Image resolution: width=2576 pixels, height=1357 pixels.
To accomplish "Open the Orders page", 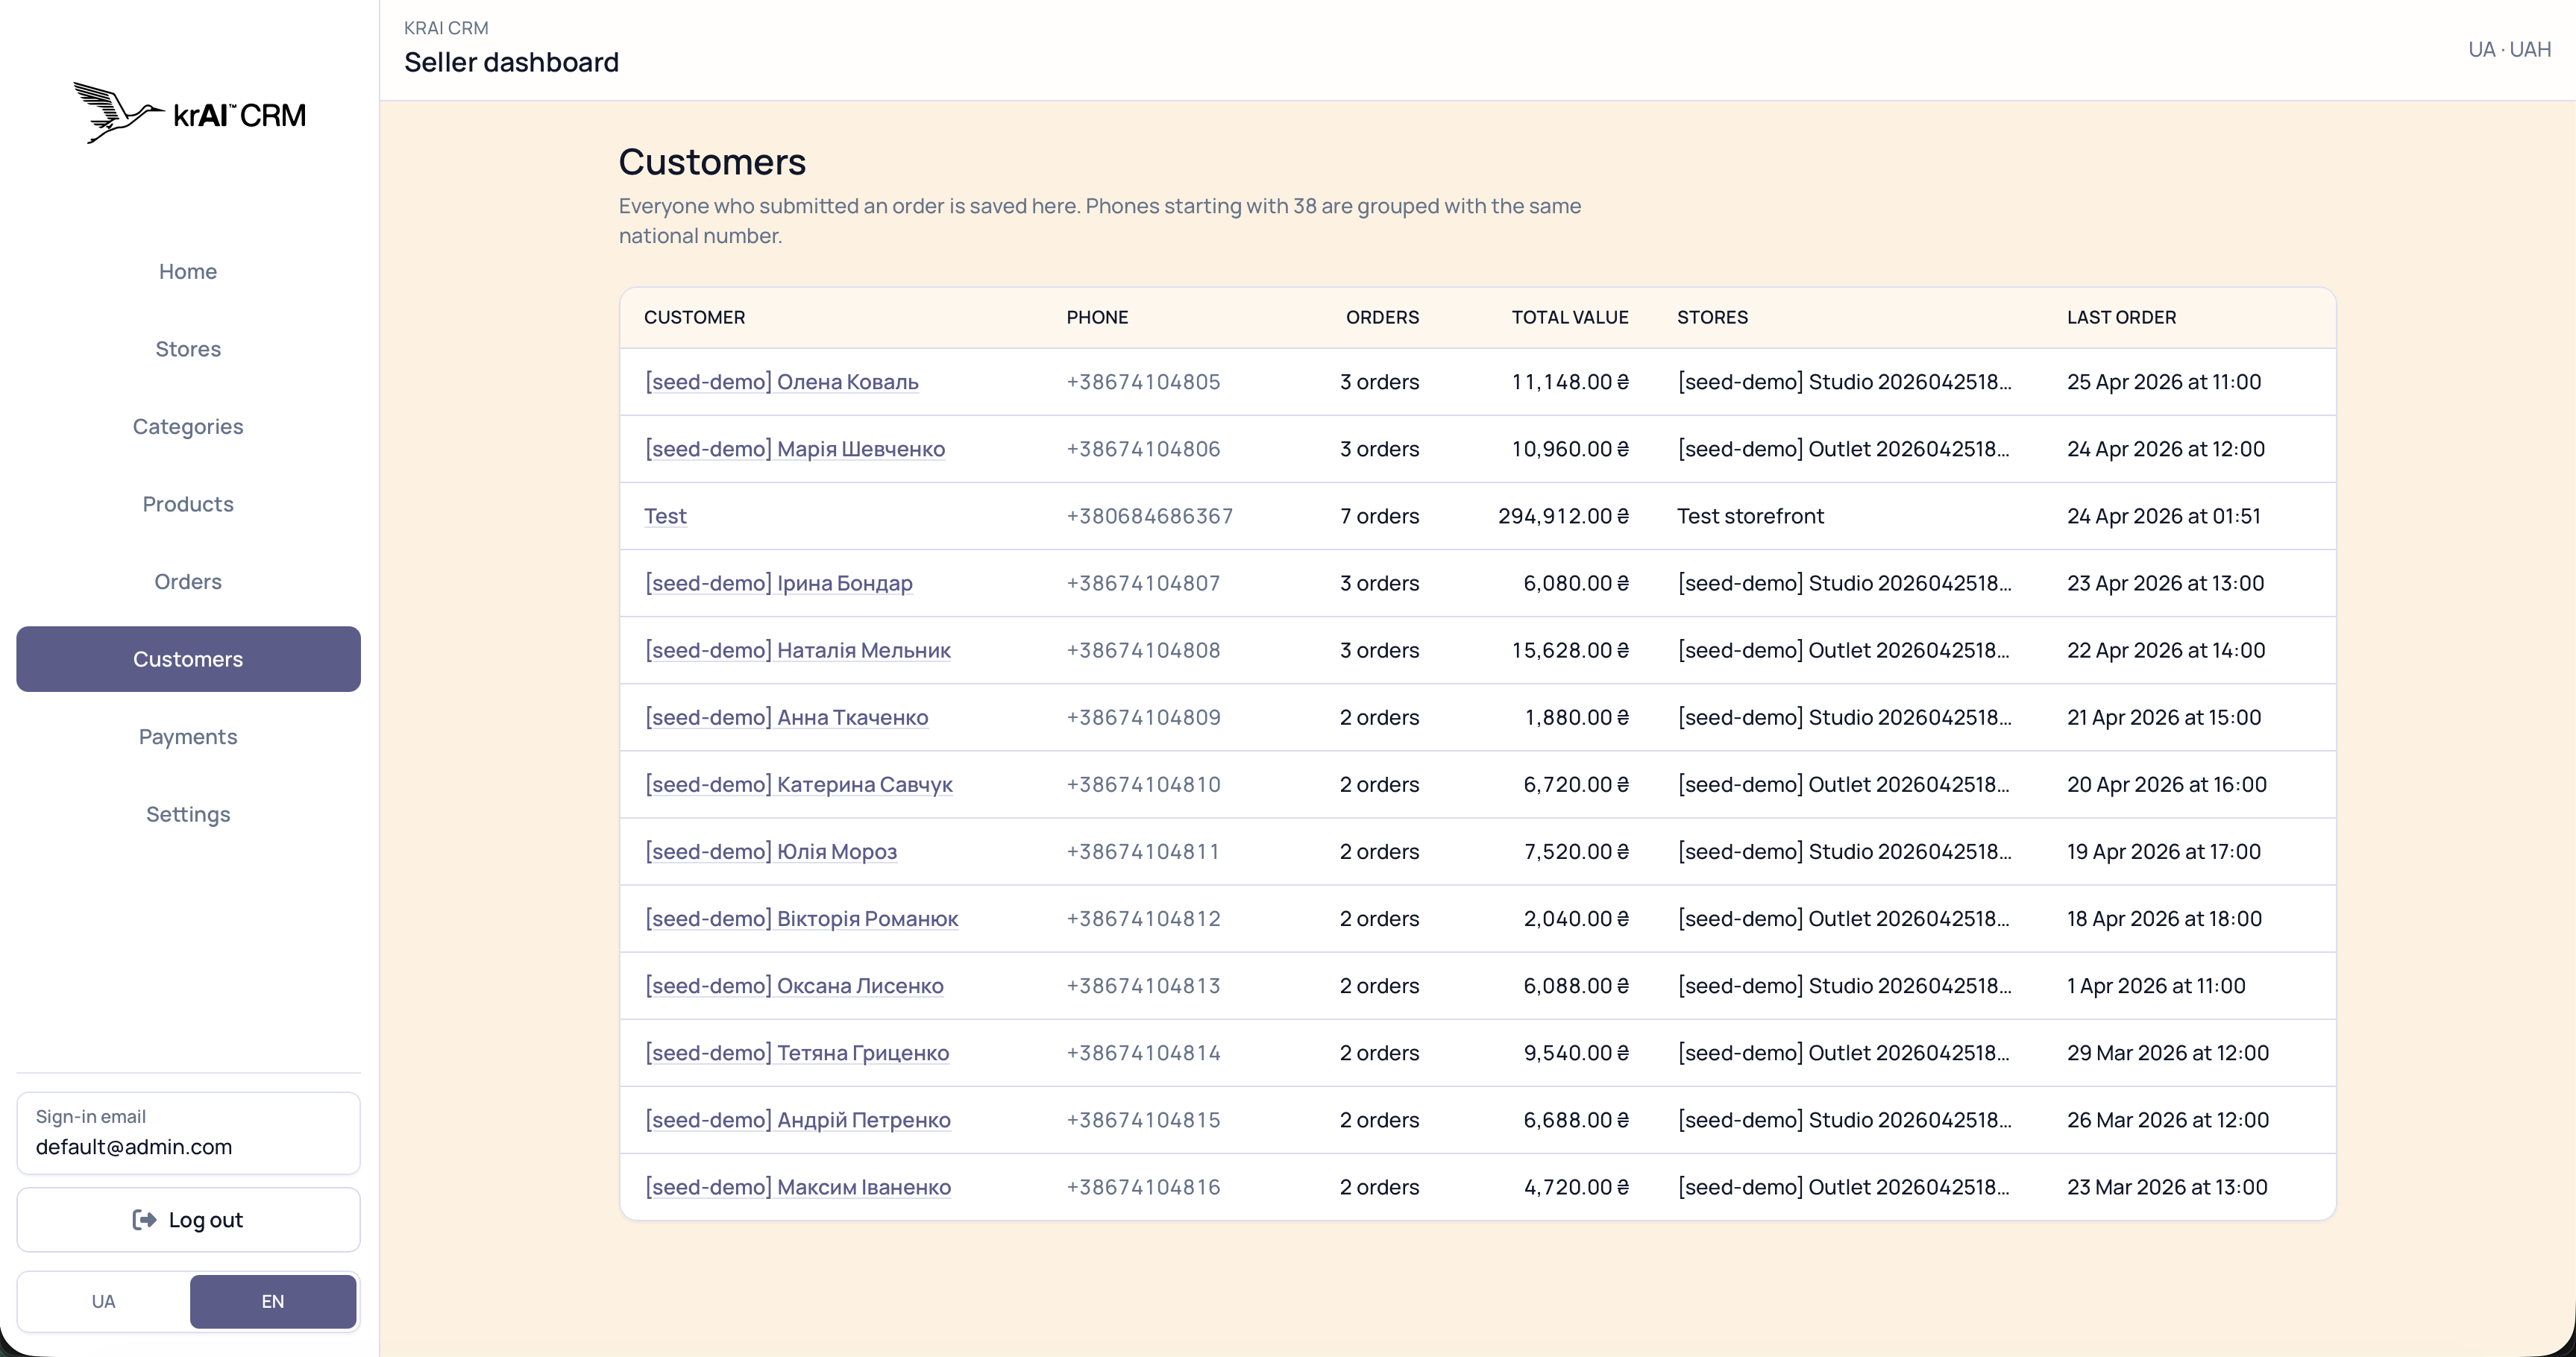I will coord(188,581).
